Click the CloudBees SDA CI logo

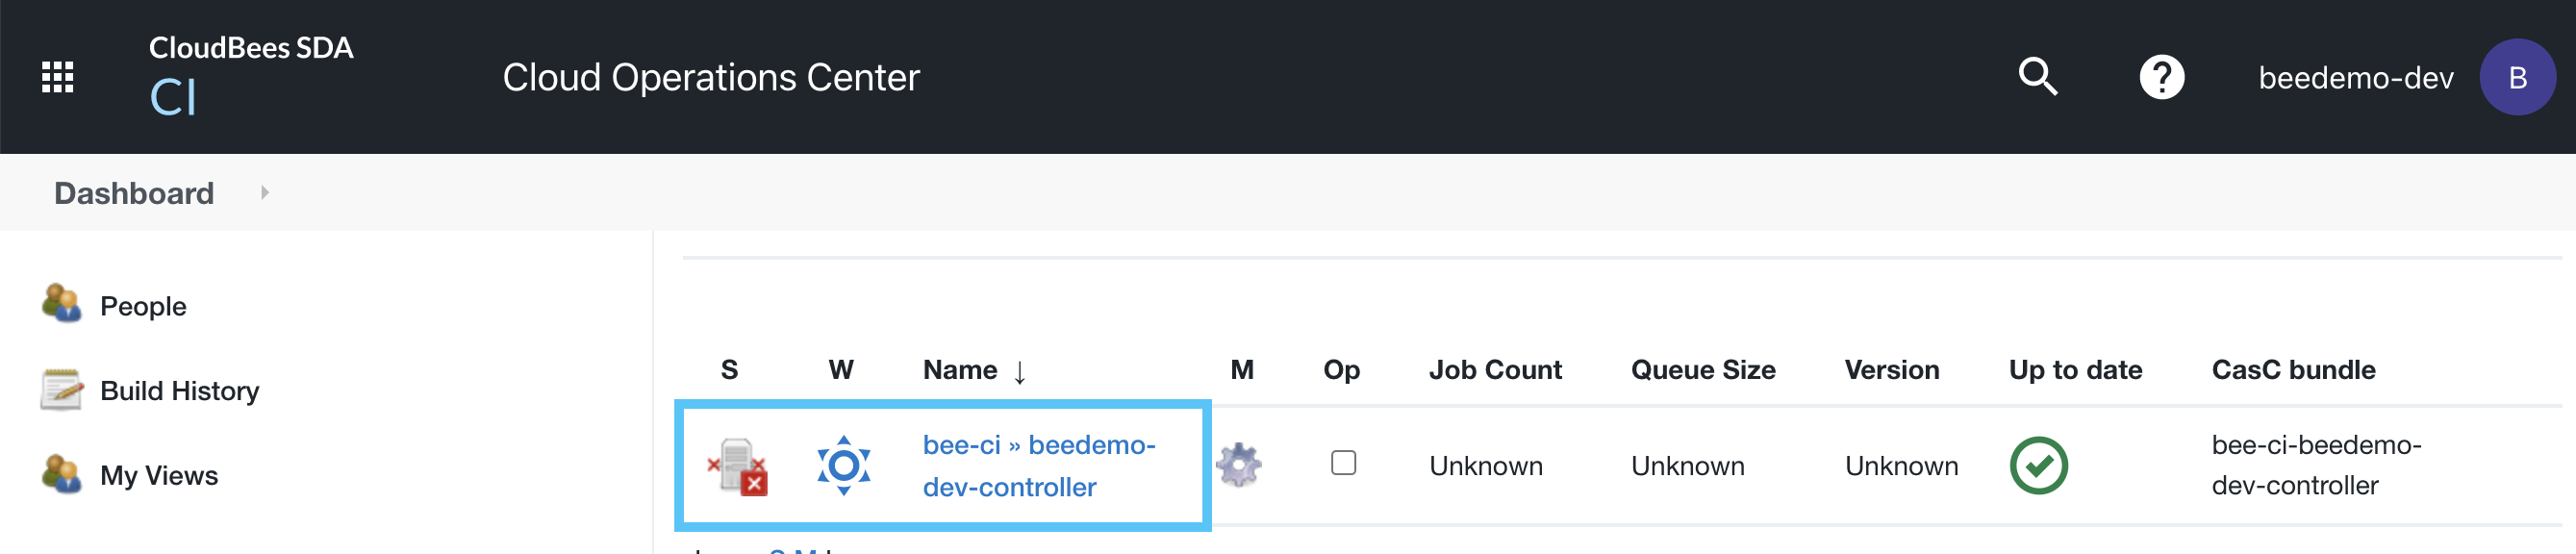coord(250,76)
